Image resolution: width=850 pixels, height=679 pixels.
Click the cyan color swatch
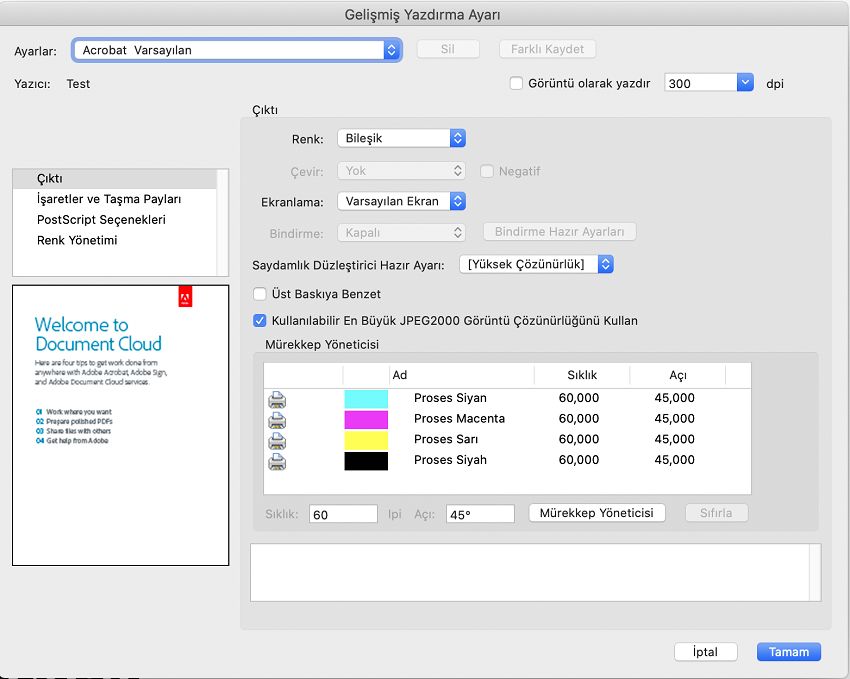366,399
